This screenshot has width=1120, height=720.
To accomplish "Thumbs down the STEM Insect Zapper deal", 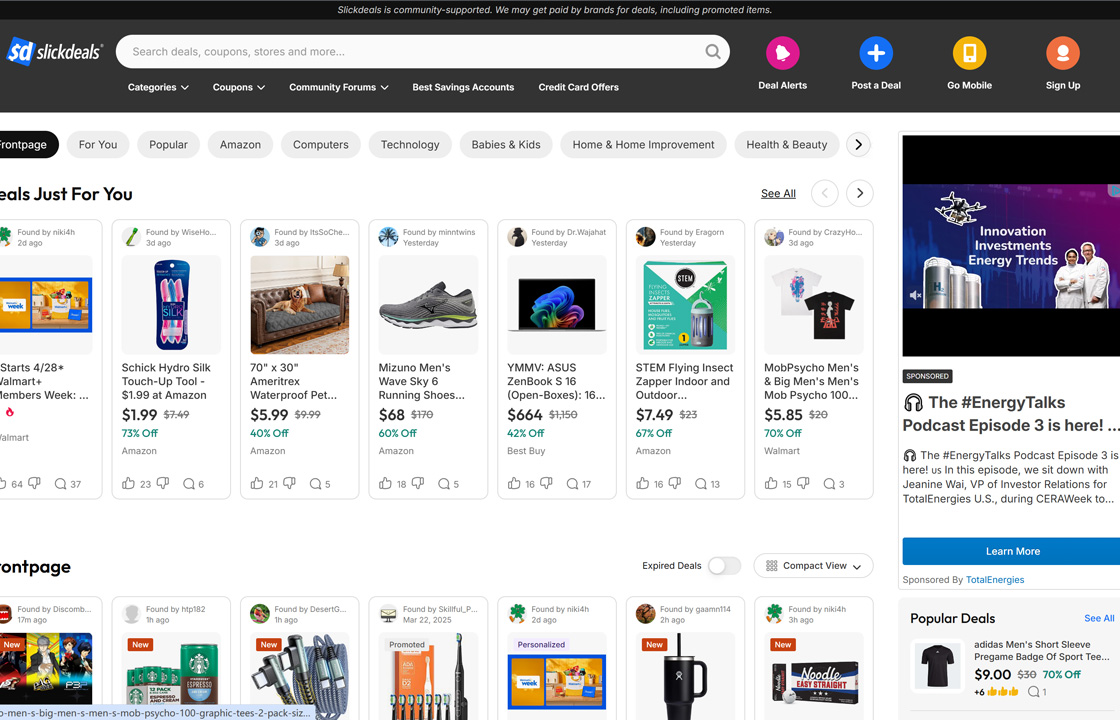I will pyautogui.click(x=675, y=483).
